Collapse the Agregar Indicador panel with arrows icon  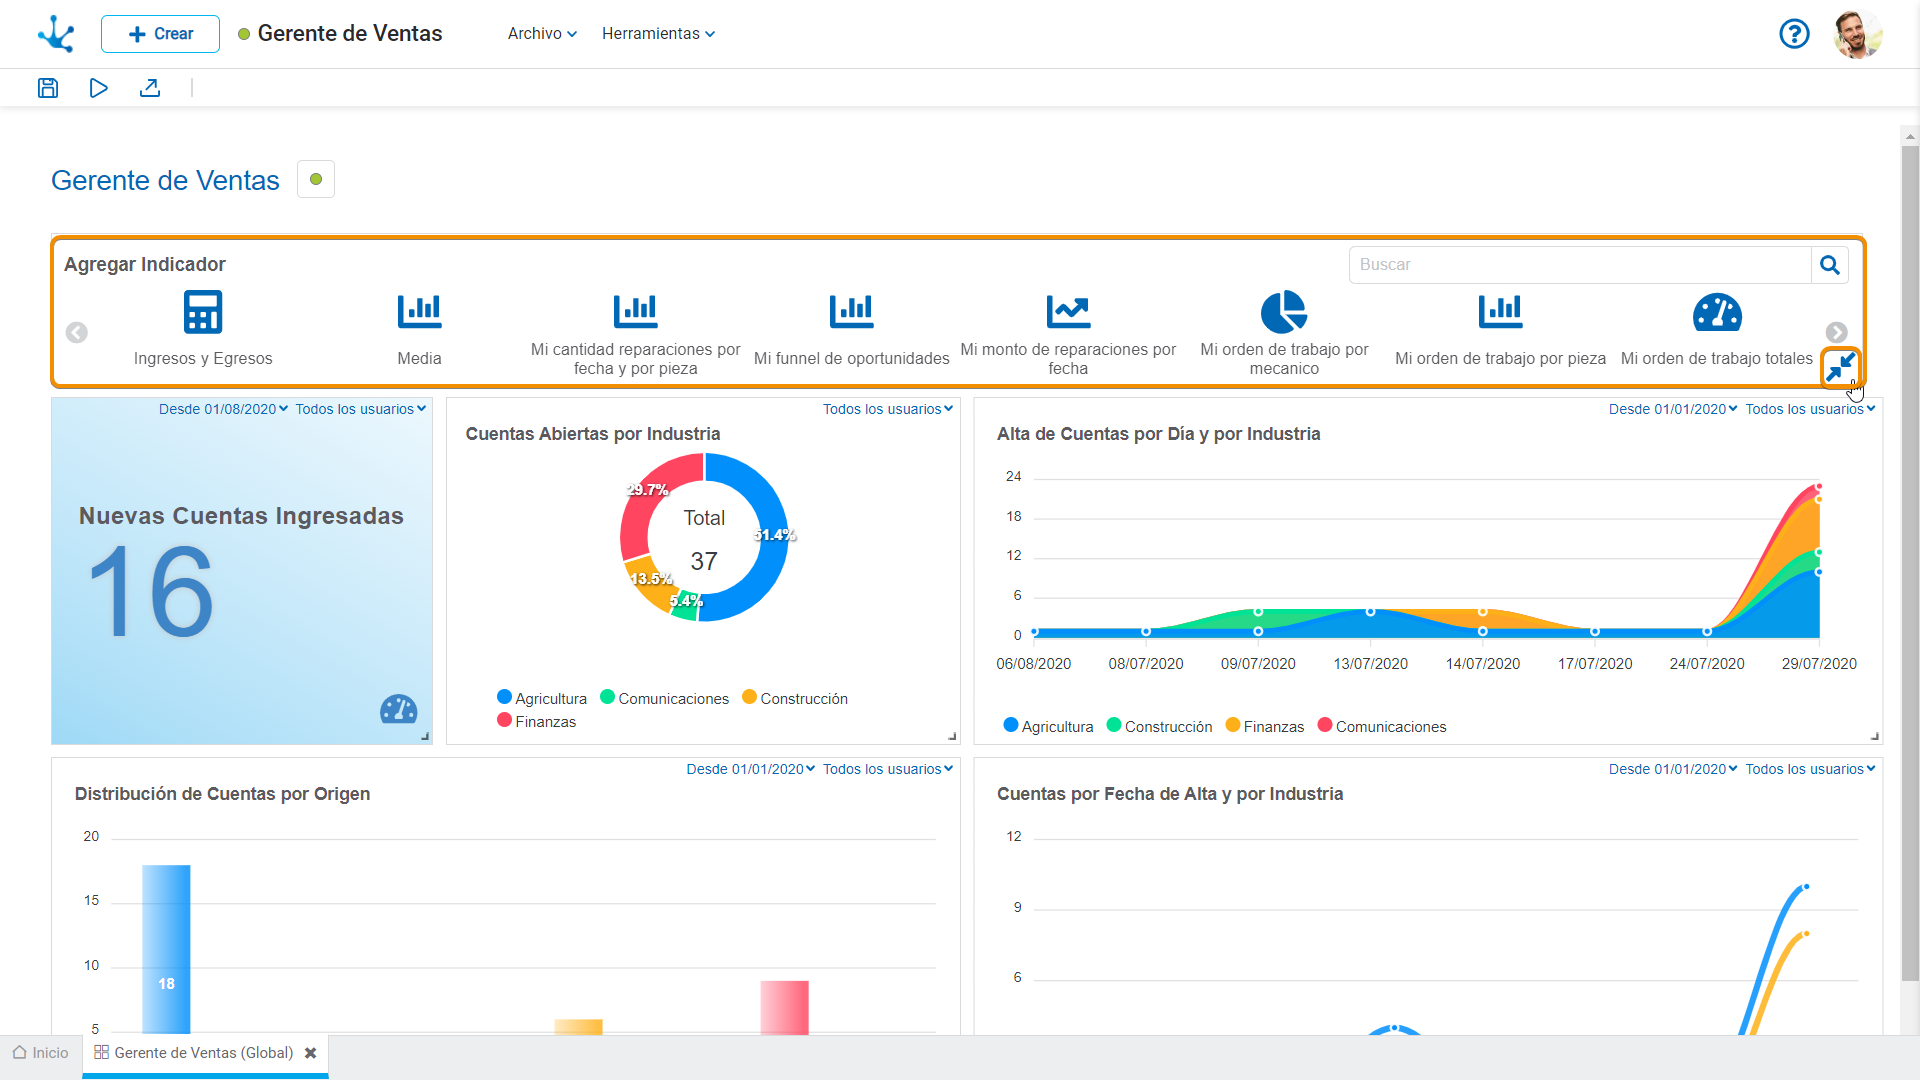point(1840,367)
